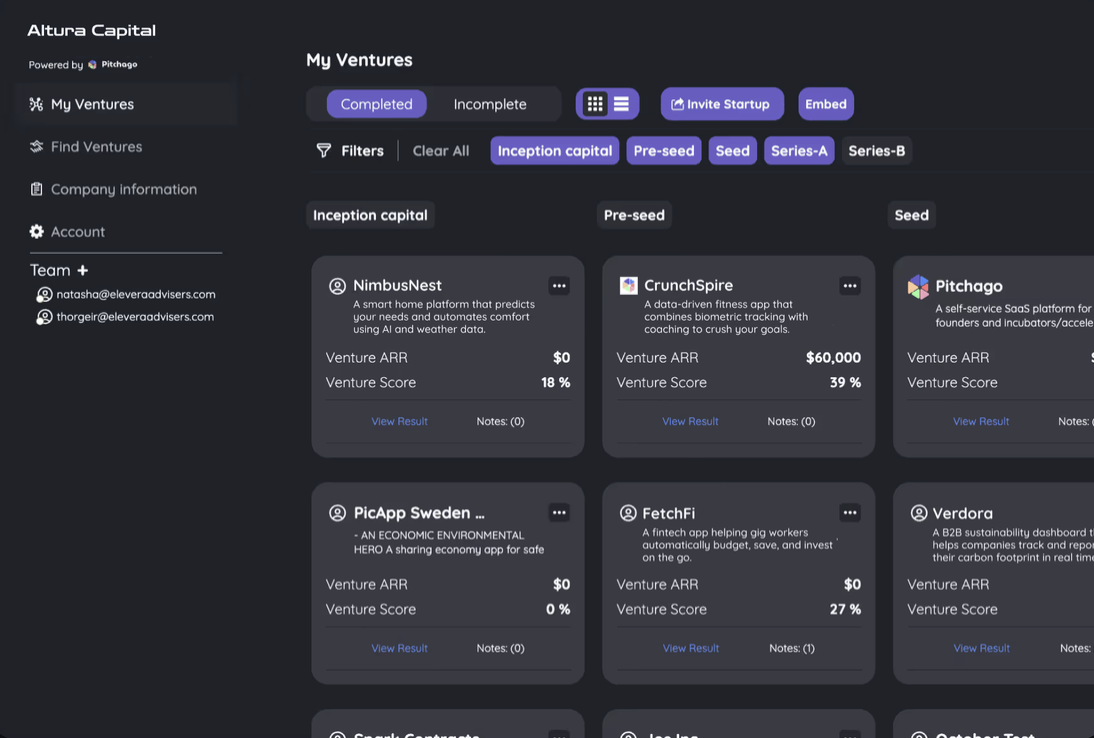
Task: Toggle off the Seed filter chip
Action: 732,150
